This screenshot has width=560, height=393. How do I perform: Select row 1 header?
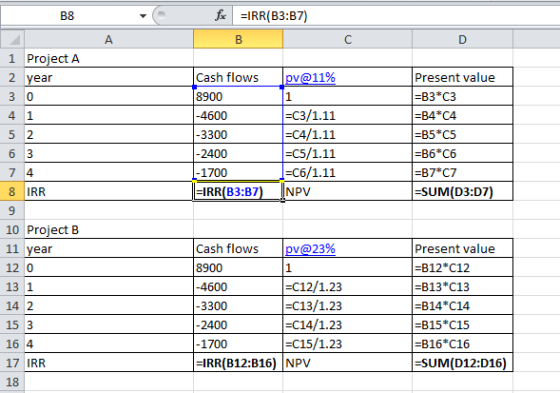click(12, 58)
